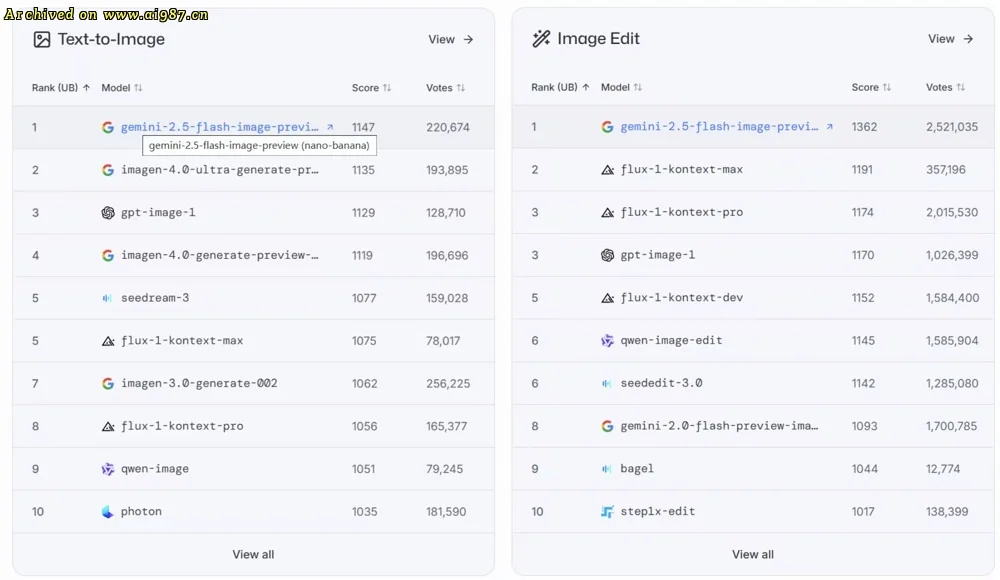Image resolution: width=1000 pixels, height=580 pixels.
Task: Select the seedream-3 model name
Action: coord(155,298)
